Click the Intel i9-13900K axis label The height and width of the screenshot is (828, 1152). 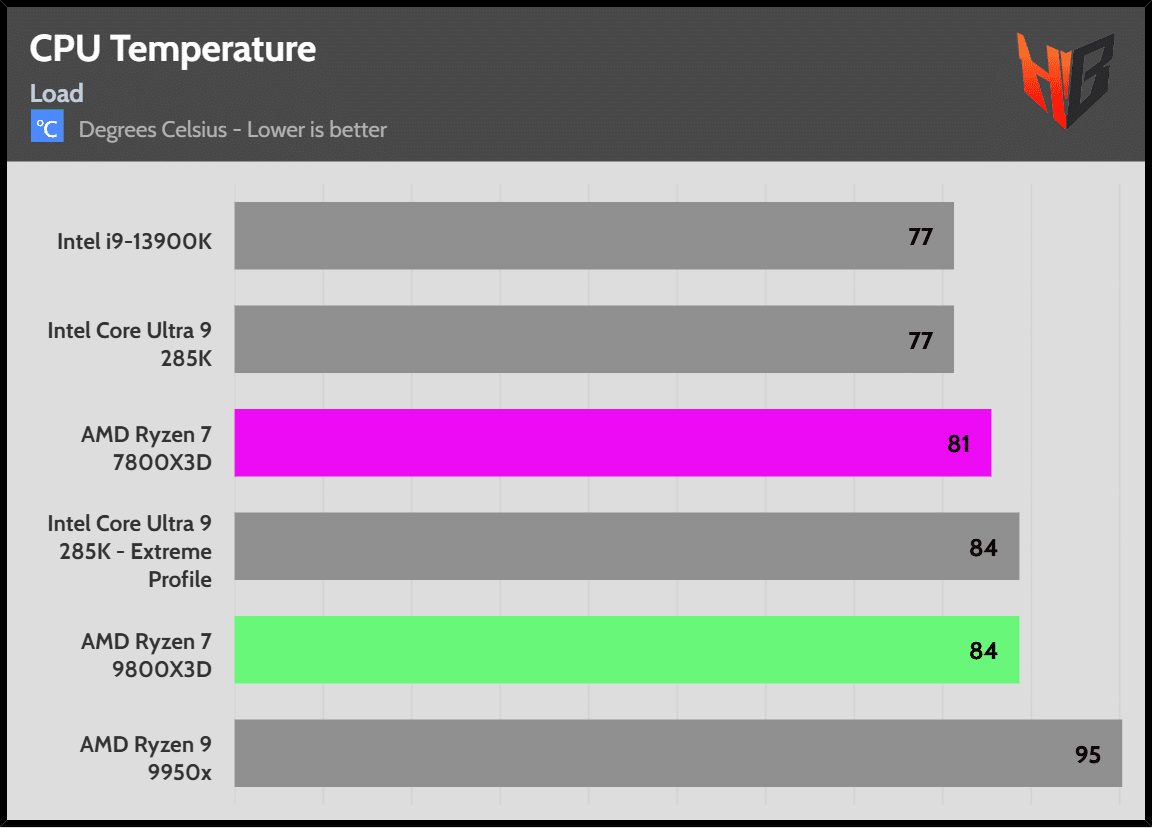tap(134, 240)
